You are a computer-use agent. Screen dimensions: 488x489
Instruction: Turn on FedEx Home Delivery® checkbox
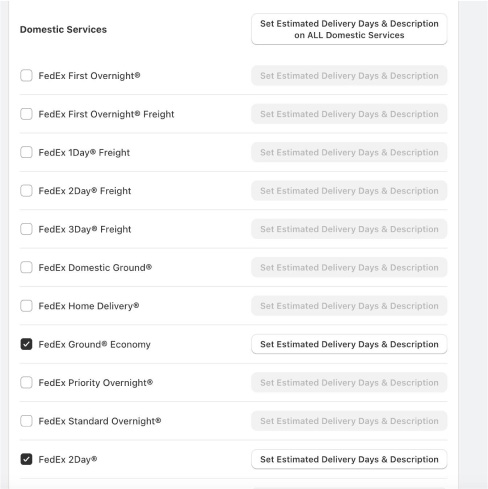pyautogui.click(x=26, y=306)
